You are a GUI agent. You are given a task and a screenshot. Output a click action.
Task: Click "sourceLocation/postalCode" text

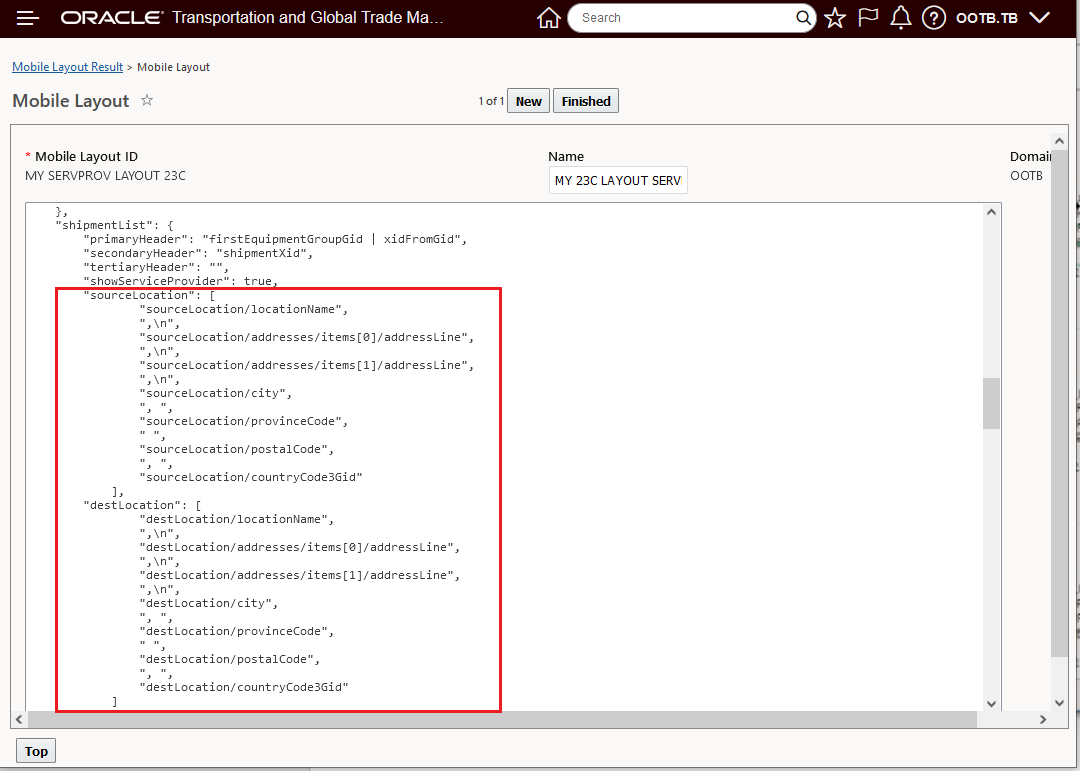pyautogui.click(x=237, y=449)
